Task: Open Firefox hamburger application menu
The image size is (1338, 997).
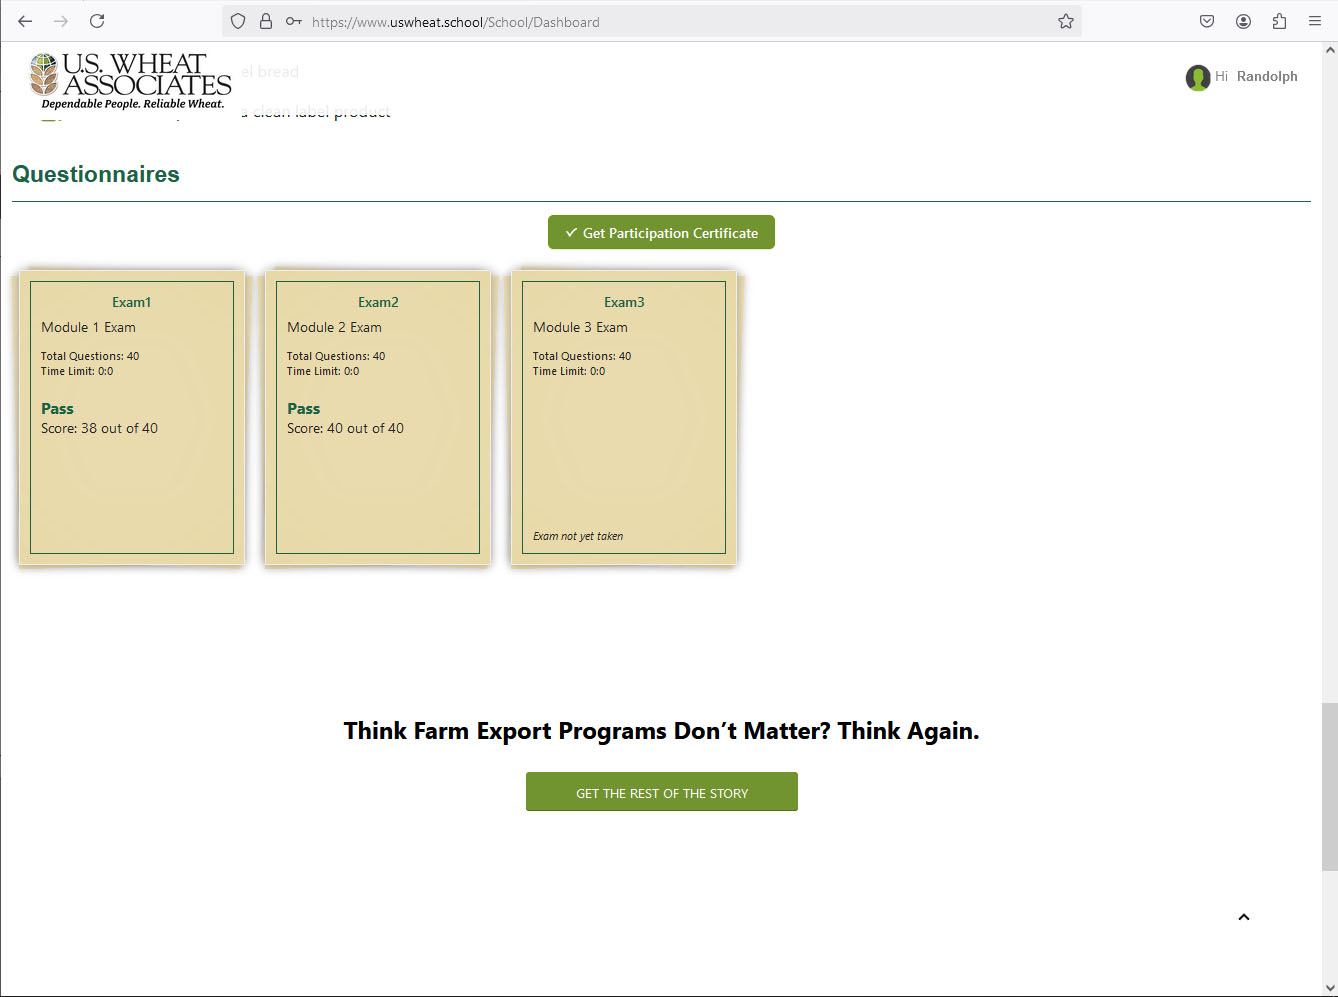Action: pos(1315,21)
